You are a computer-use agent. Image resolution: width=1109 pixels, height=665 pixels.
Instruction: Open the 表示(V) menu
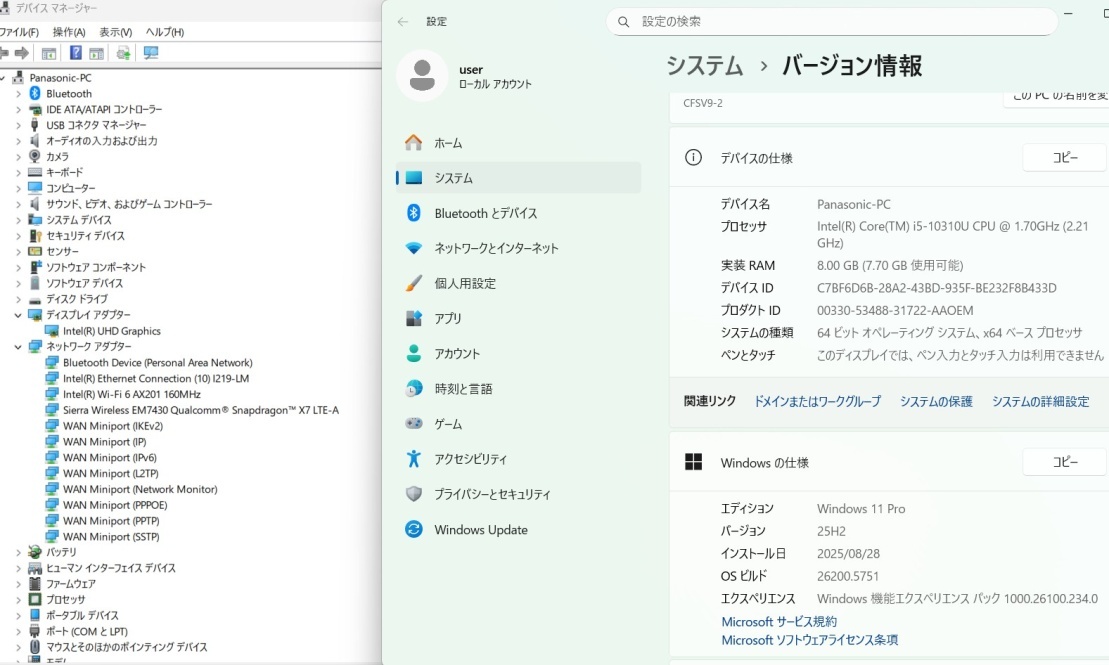coord(115,31)
